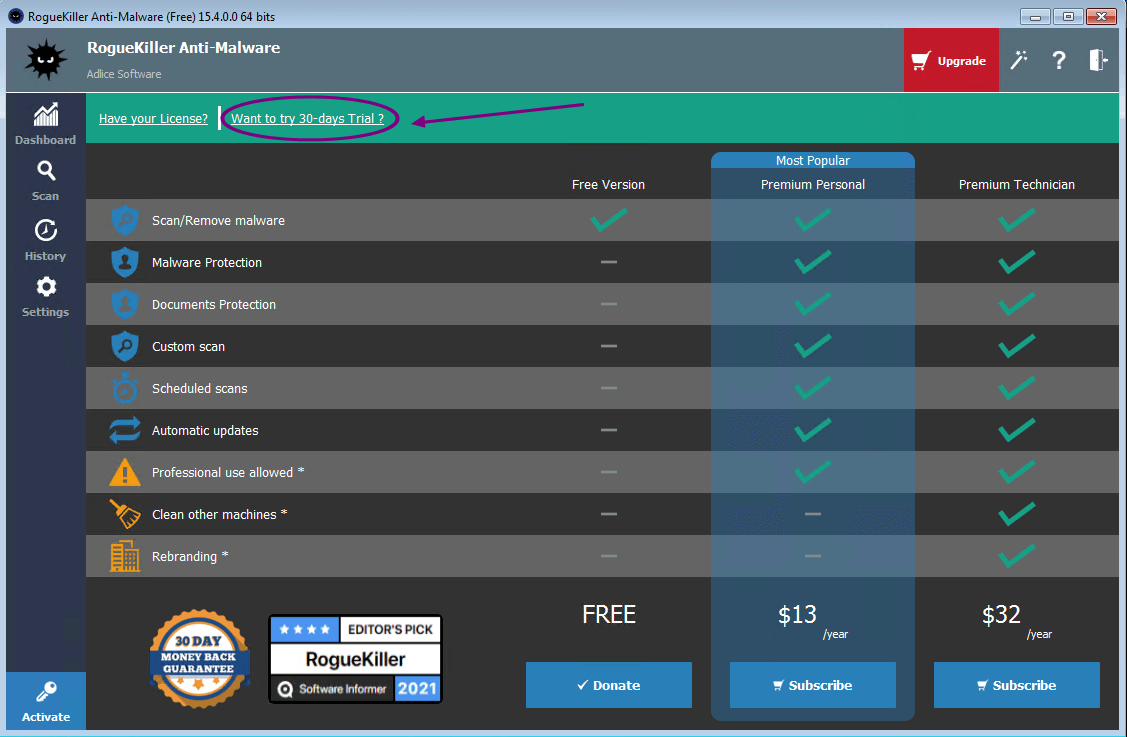
Task: Open Settings in the sidebar
Action: point(45,297)
